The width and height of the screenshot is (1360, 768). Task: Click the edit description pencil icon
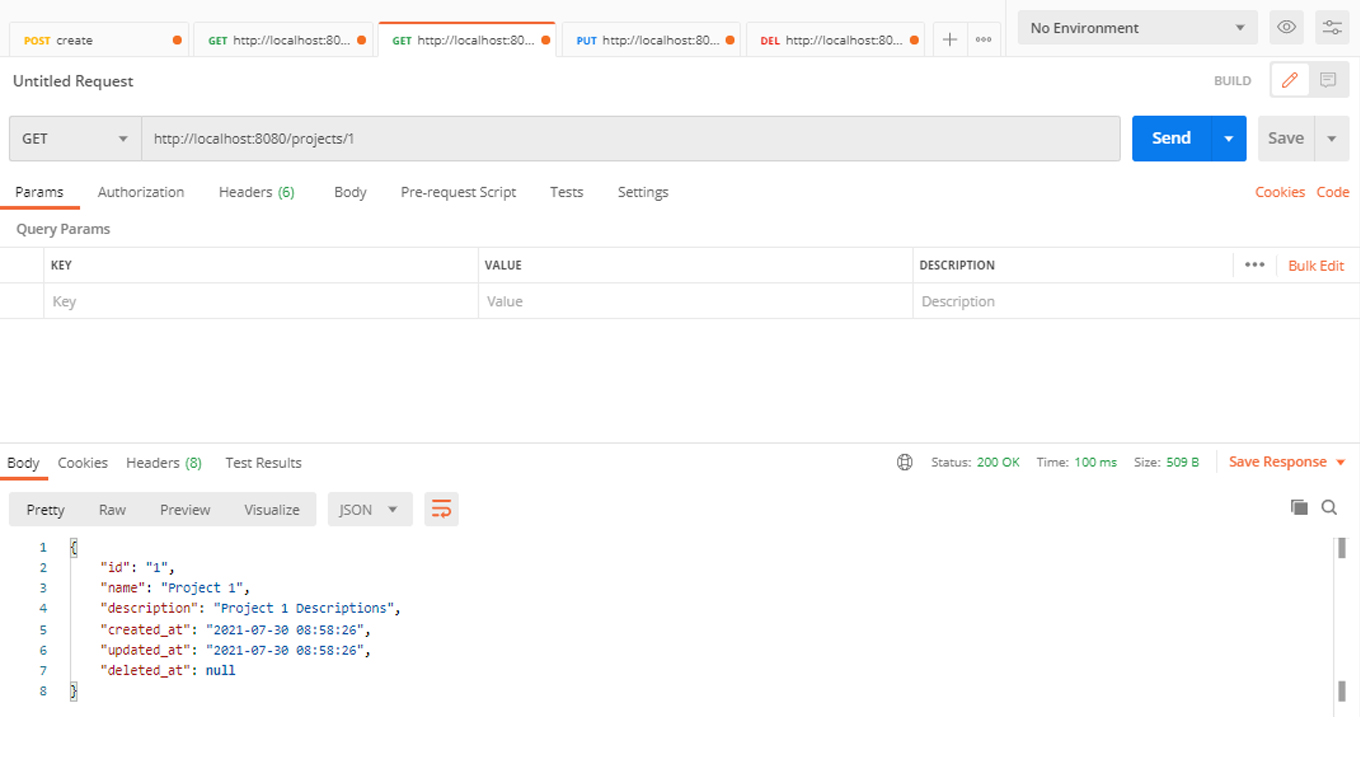coord(1289,80)
